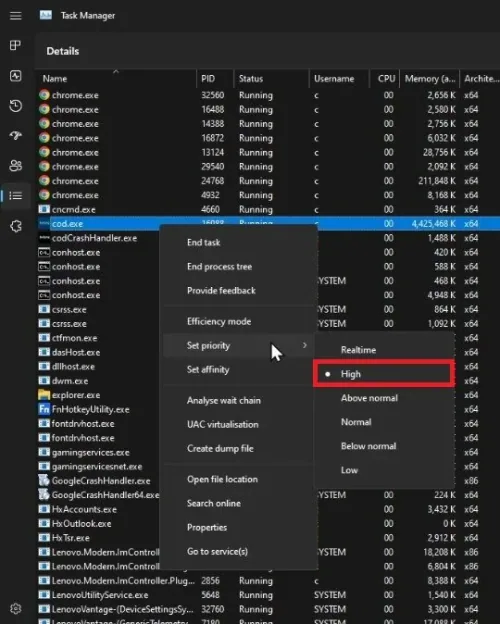Sort by the Status column header
Image resolution: width=500 pixels, height=624 pixels.
pos(271,78)
